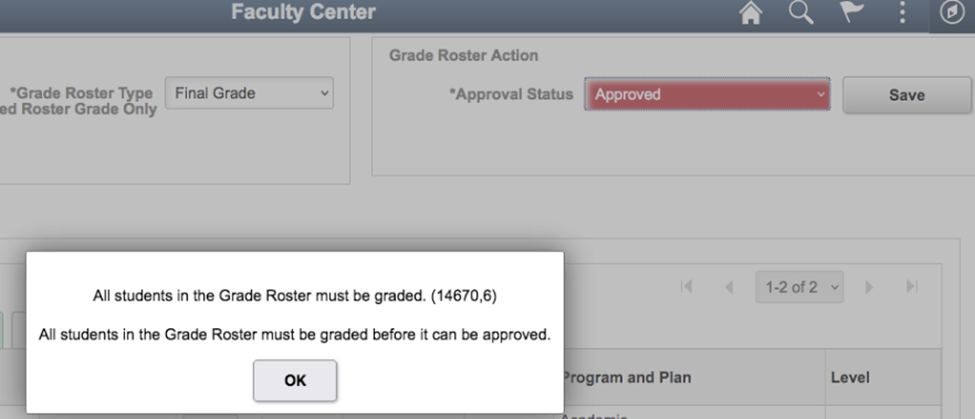The width and height of the screenshot is (975, 419).
Task: Go to the Home page icon
Action: click(x=751, y=13)
